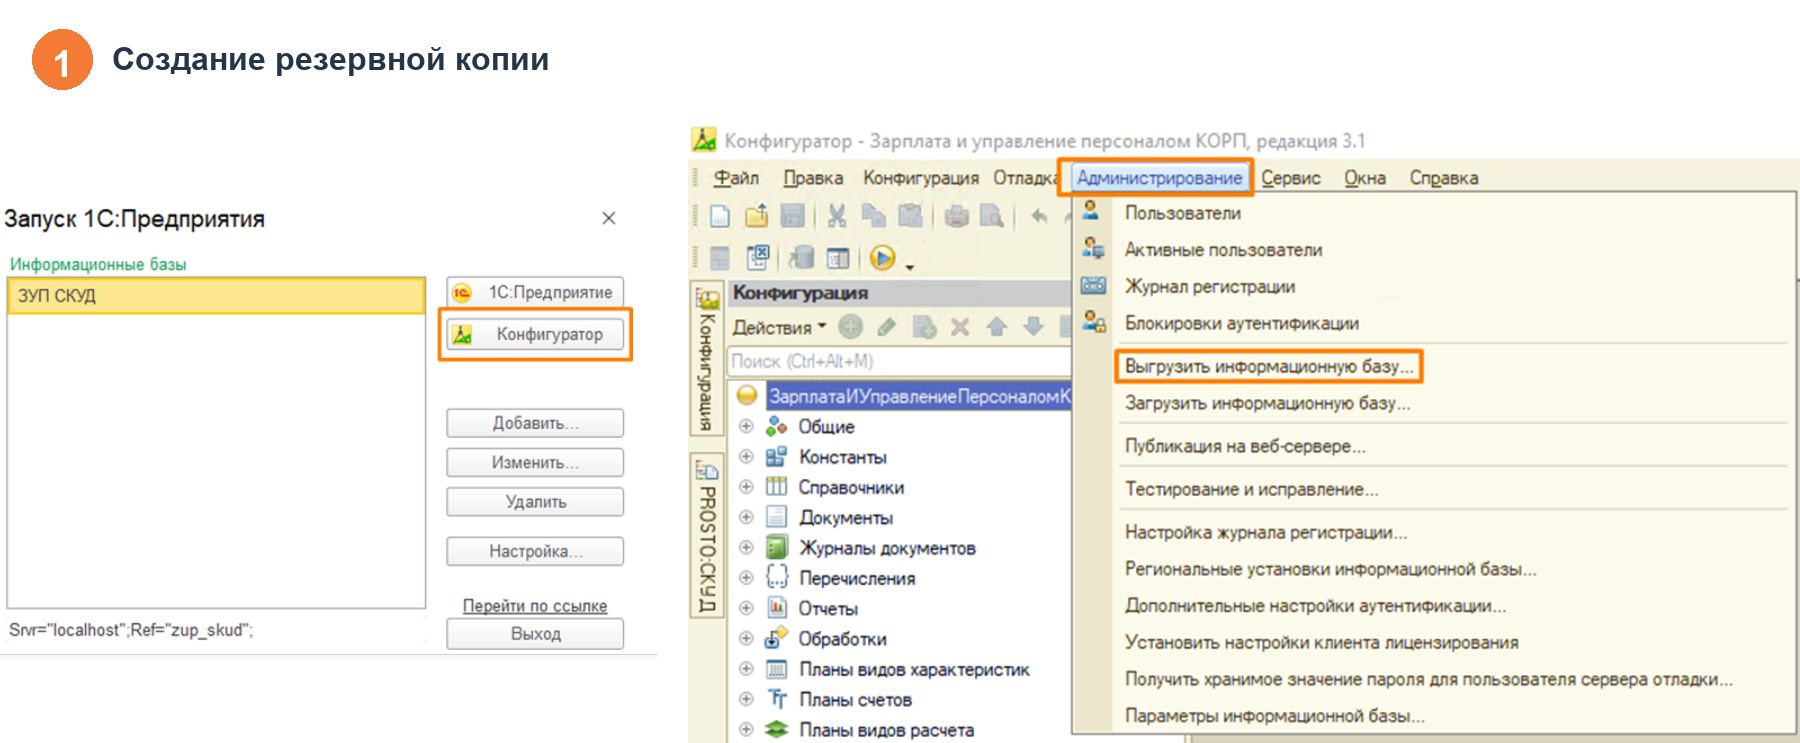Click the Undo arrow icon
The width and height of the screenshot is (1800, 743).
click(1039, 215)
